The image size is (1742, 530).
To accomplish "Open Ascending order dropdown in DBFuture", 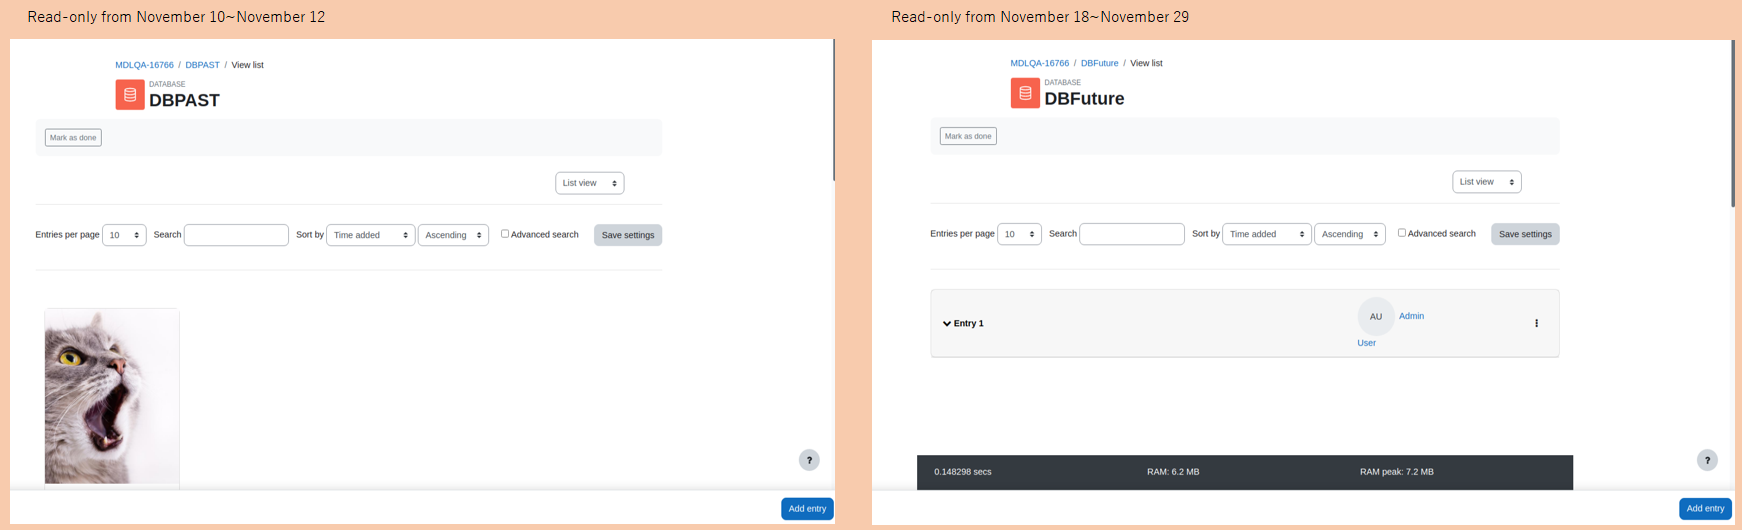I will click(1349, 234).
